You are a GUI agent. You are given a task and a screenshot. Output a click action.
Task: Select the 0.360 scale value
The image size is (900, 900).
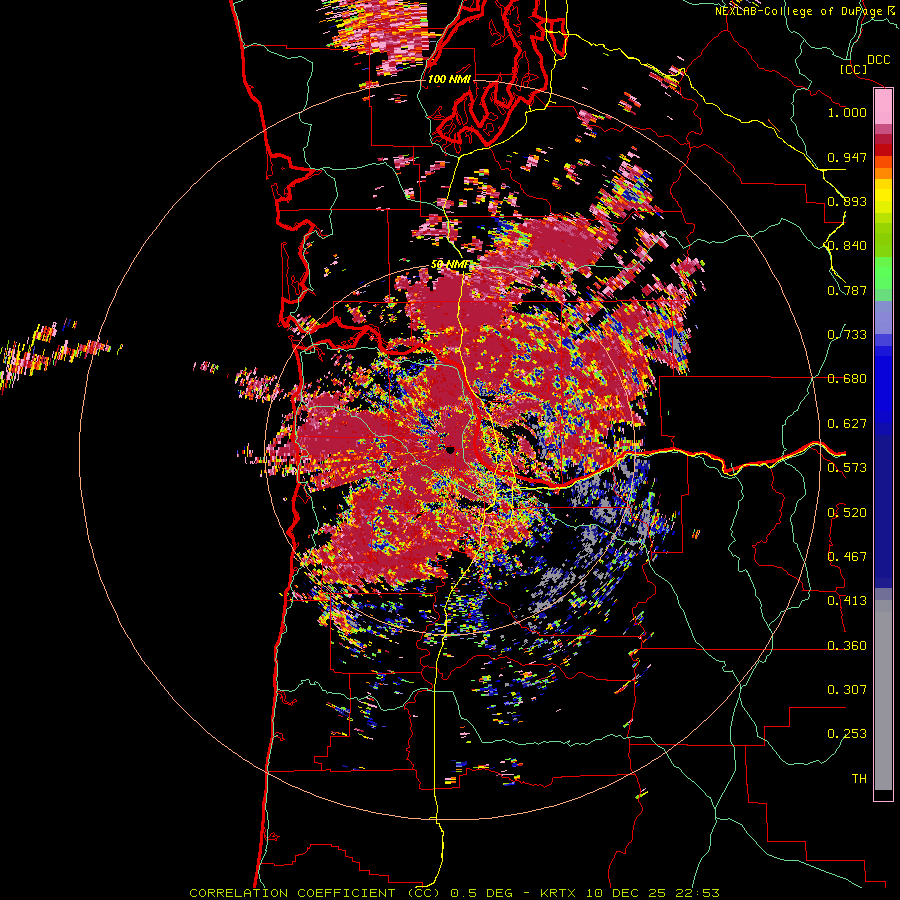pos(847,646)
